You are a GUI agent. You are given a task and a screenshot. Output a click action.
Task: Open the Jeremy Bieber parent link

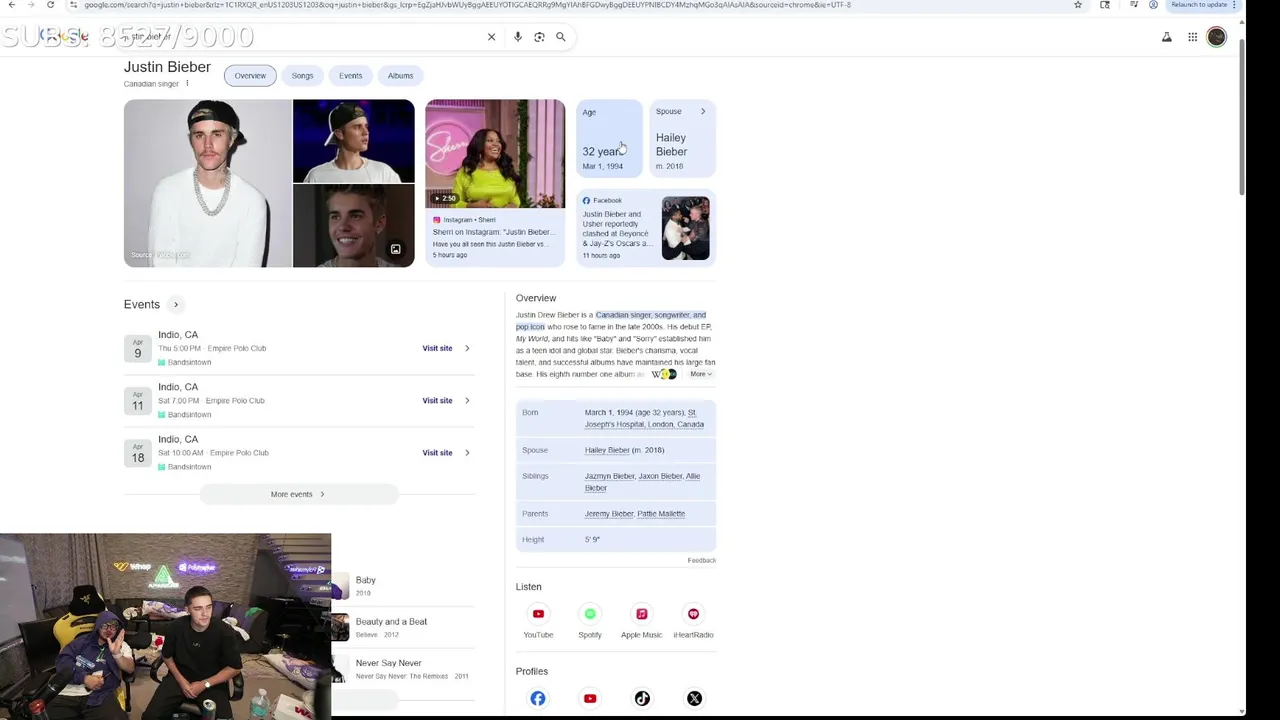(608, 514)
